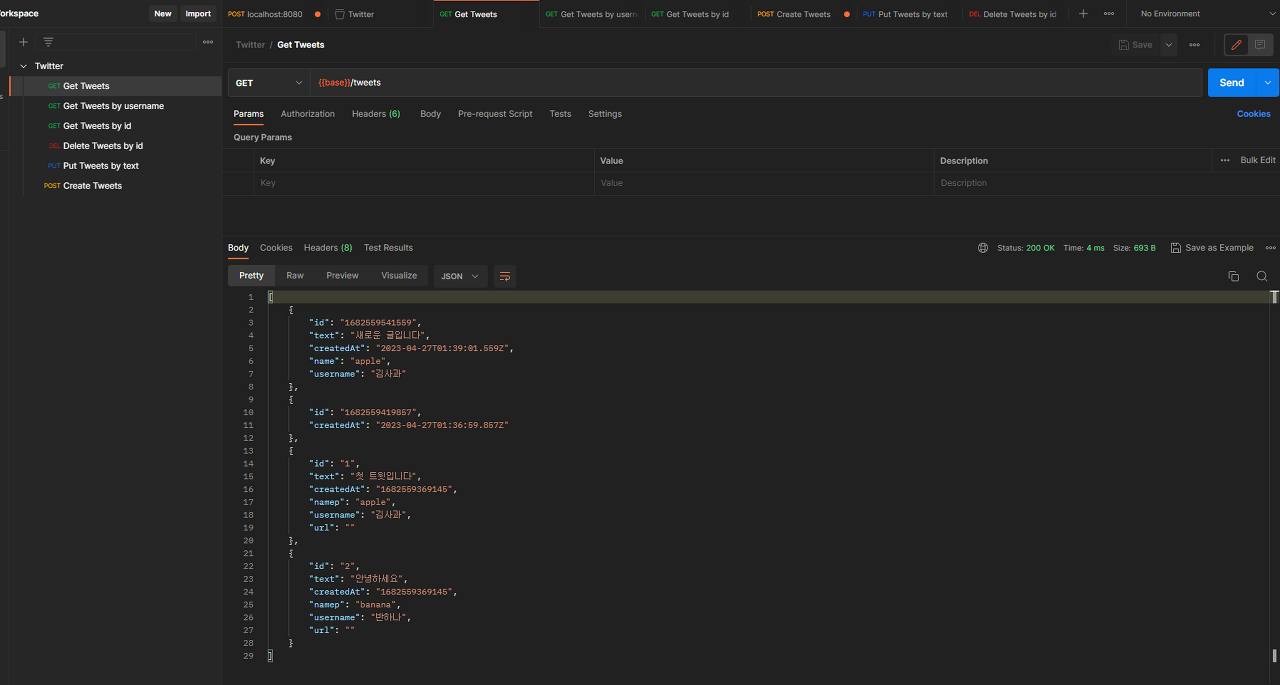Open the JSON format dropdown
The width and height of the screenshot is (1280, 685).
pyautogui.click(x=460, y=276)
